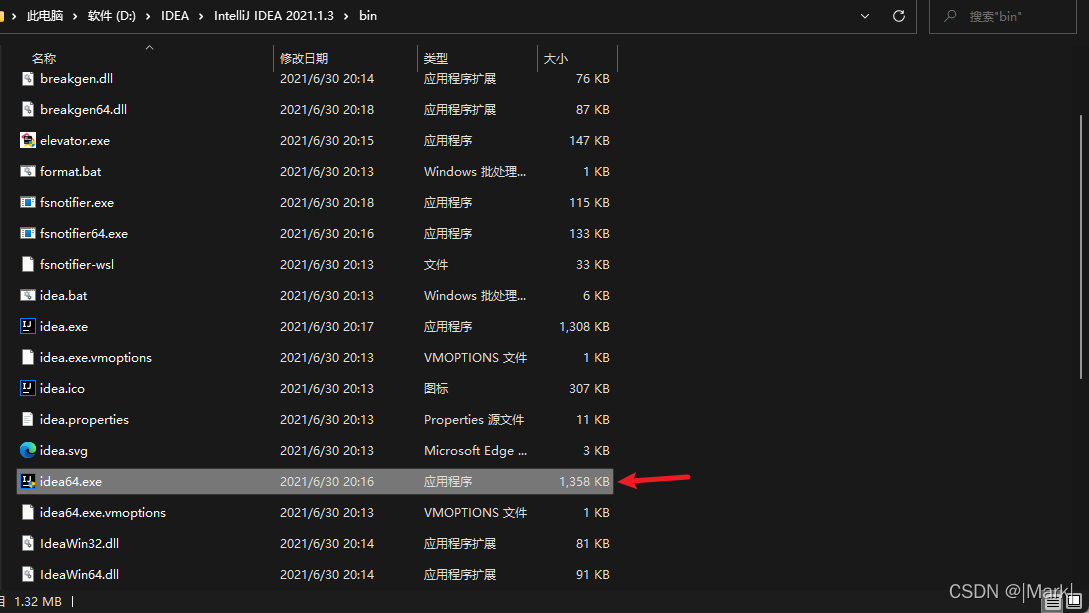The width and height of the screenshot is (1089, 613).
Task: Click the fsnotifier-wsl blank file icon
Action: (27, 264)
